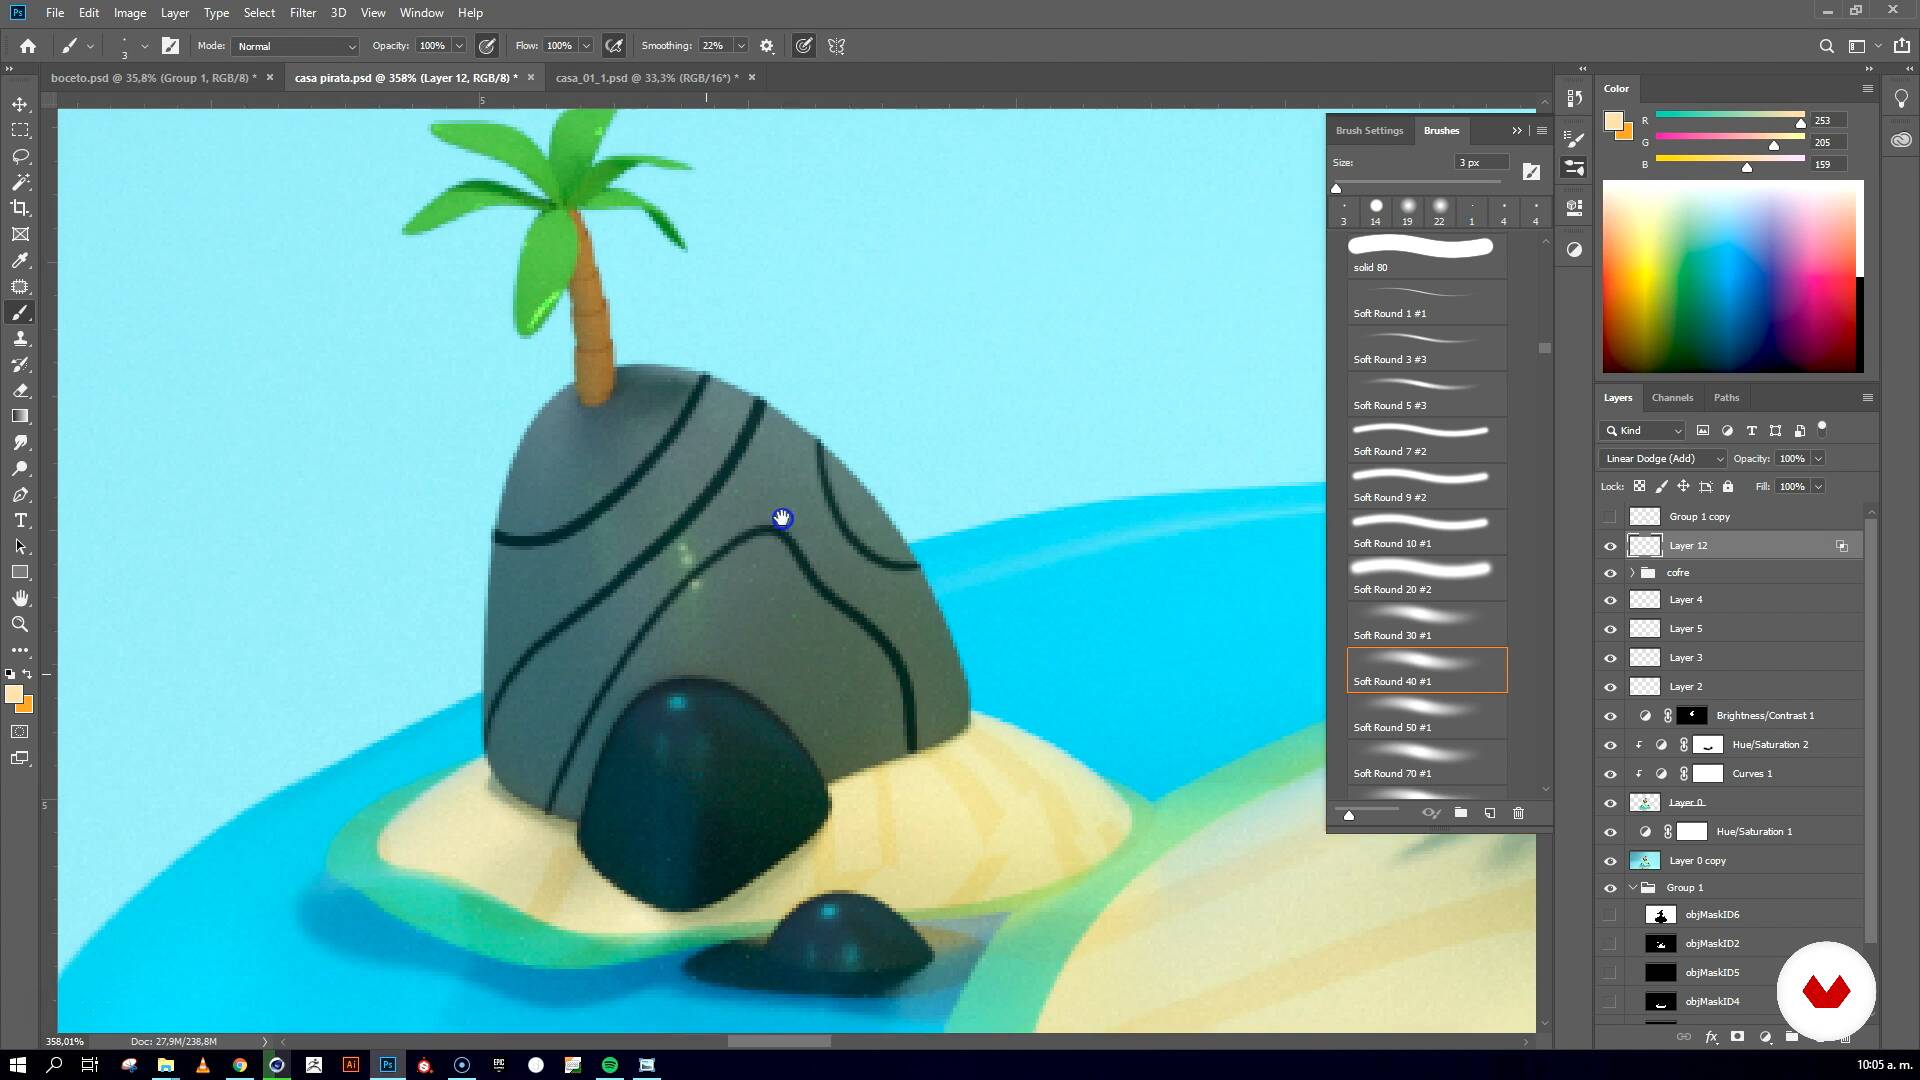Select Soft Round 7 #2 brush
Viewport: 1920px width, 1080px height.
click(x=1427, y=440)
